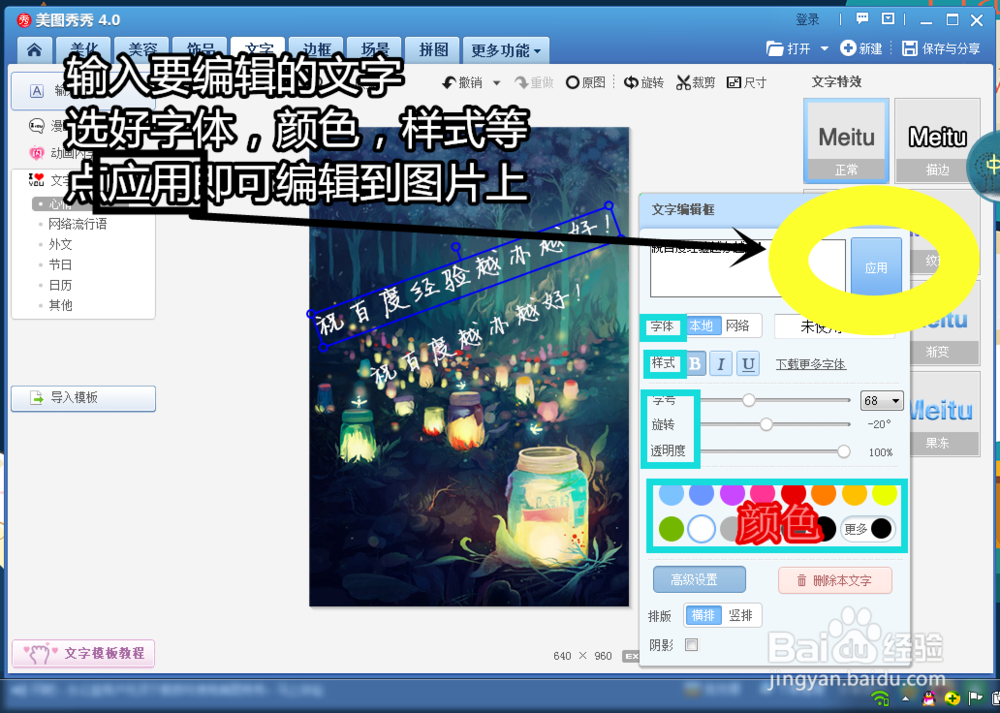Viewport: 1000px width, 713px height.
Task: Open 高级设置 advanced settings
Action: 699,580
